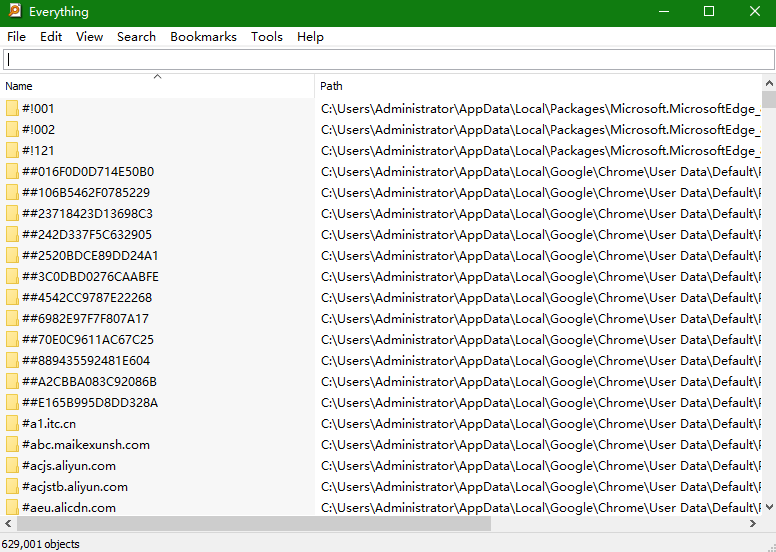Select the #acjstb.aliyun.com name text

75,487
